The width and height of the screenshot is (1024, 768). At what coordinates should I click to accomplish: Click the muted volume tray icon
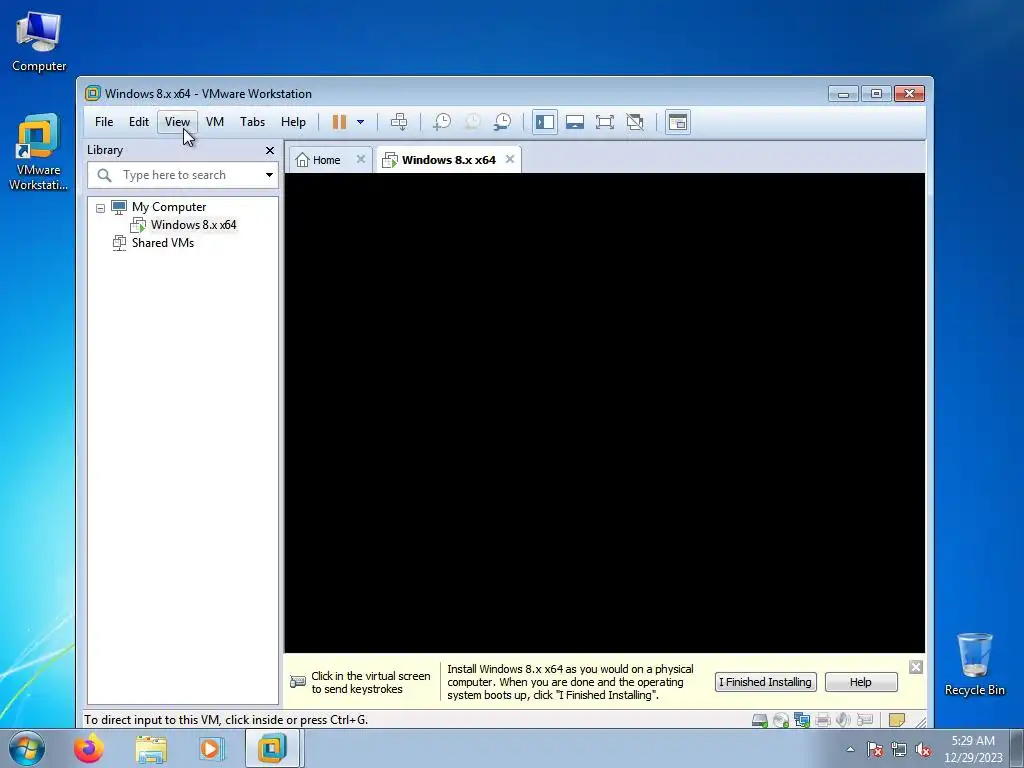923,750
